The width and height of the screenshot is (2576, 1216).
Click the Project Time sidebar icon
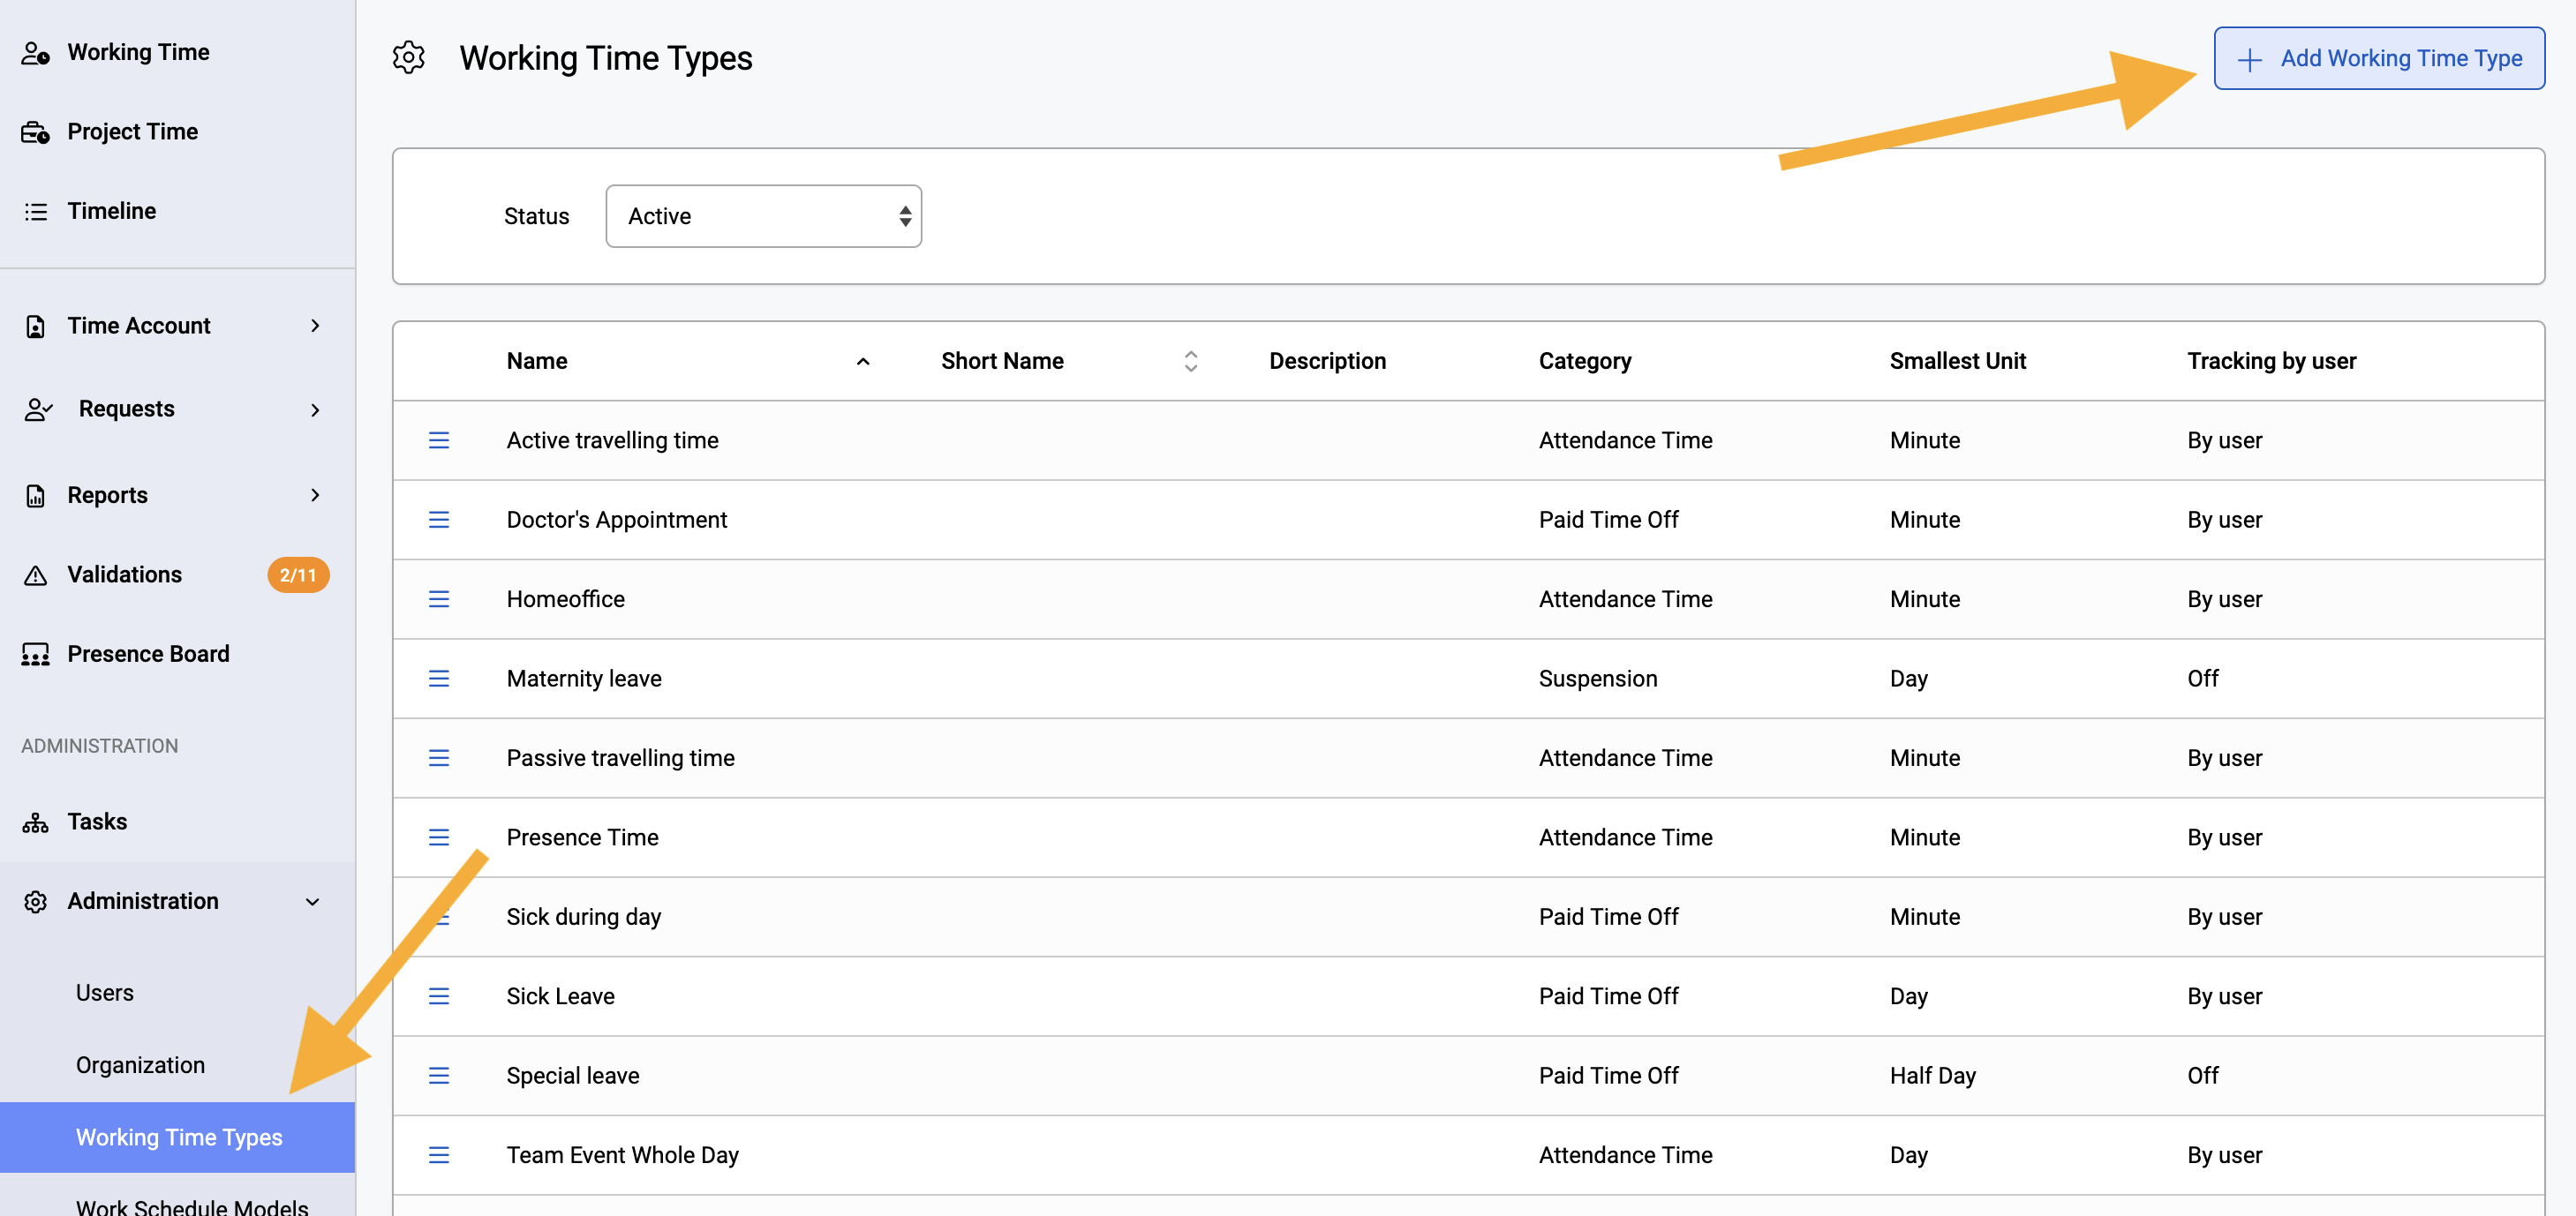pyautogui.click(x=36, y=132)
